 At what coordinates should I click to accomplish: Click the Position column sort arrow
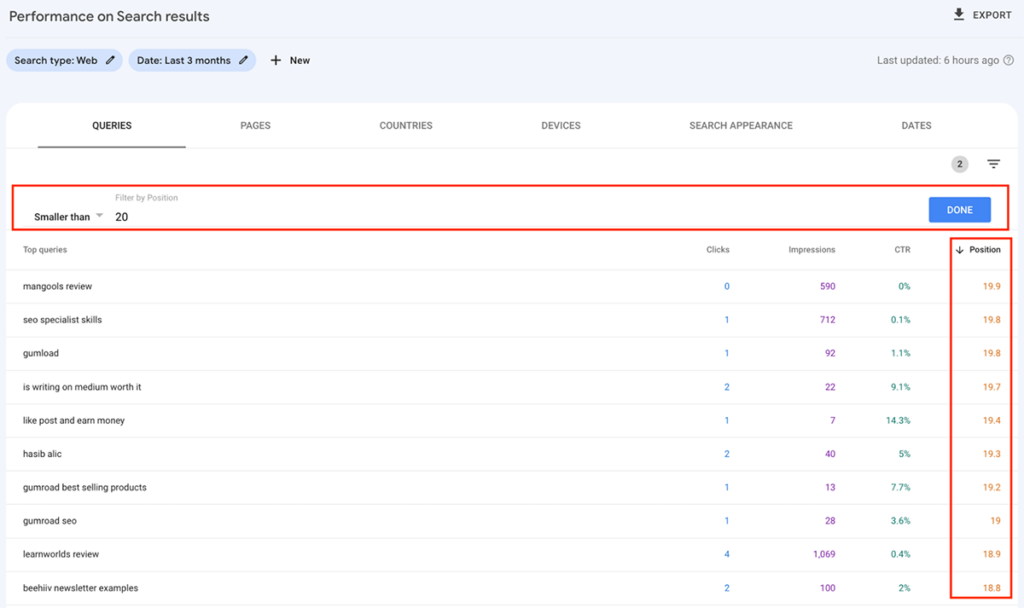962,250
